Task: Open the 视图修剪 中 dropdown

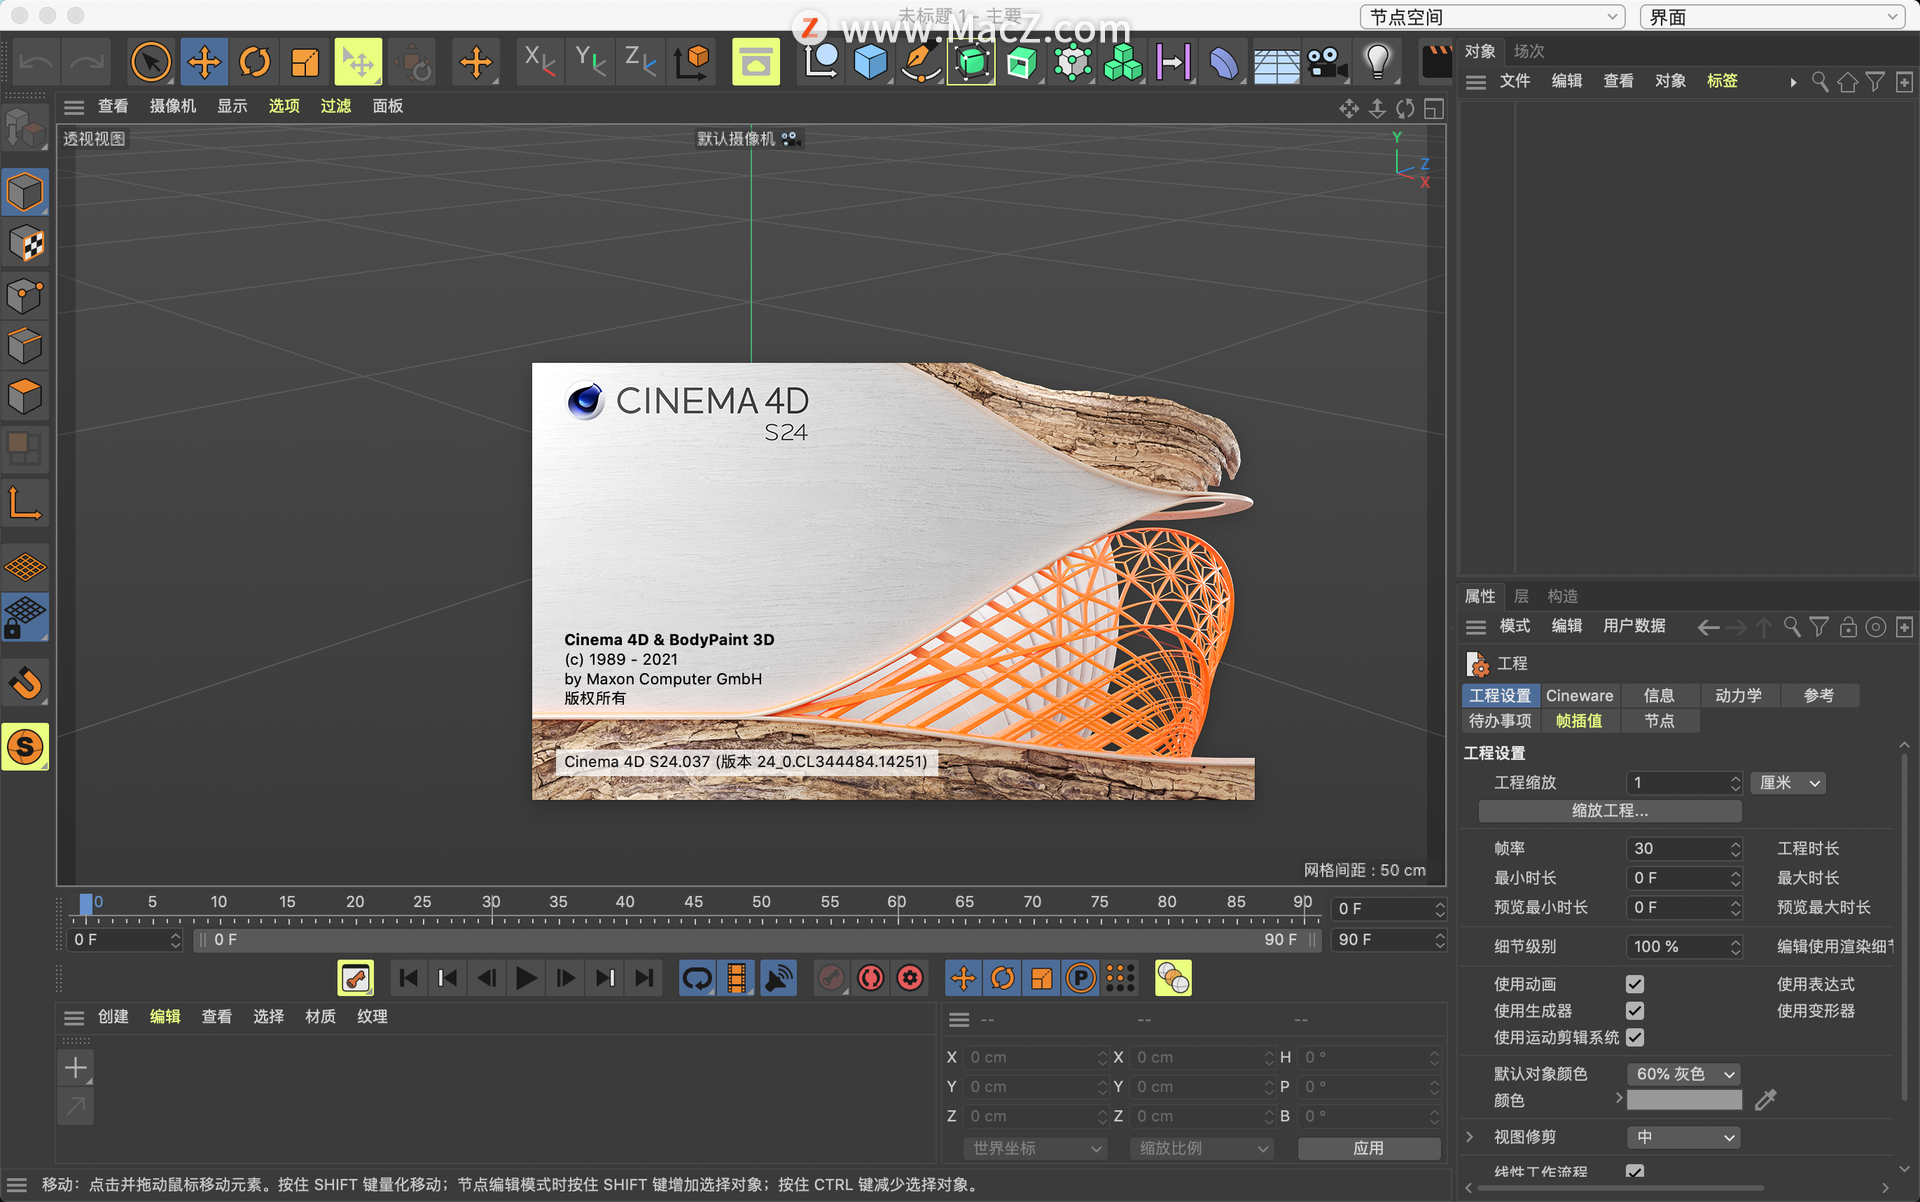Action: (1684, 1138)
